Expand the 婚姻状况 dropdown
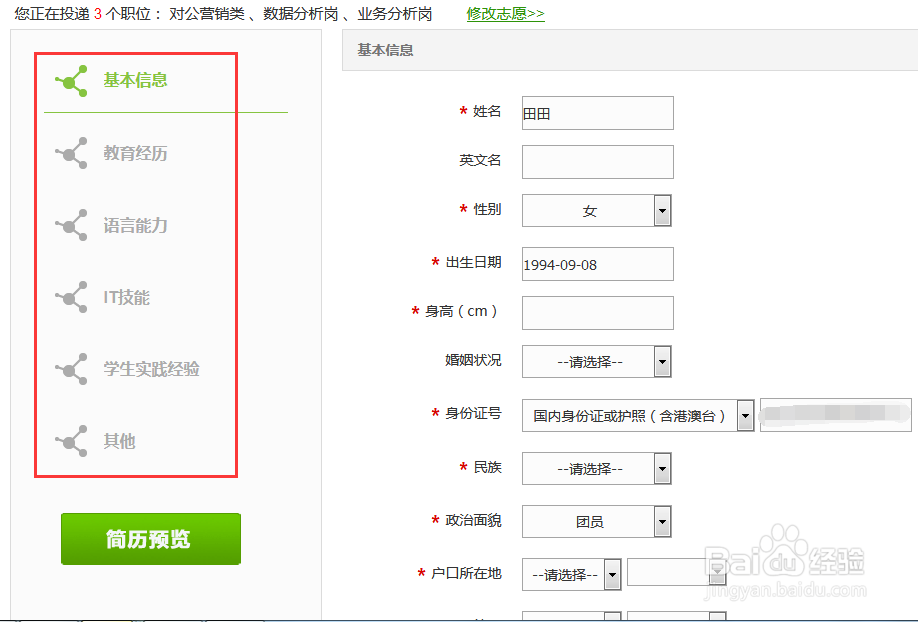 597,362
